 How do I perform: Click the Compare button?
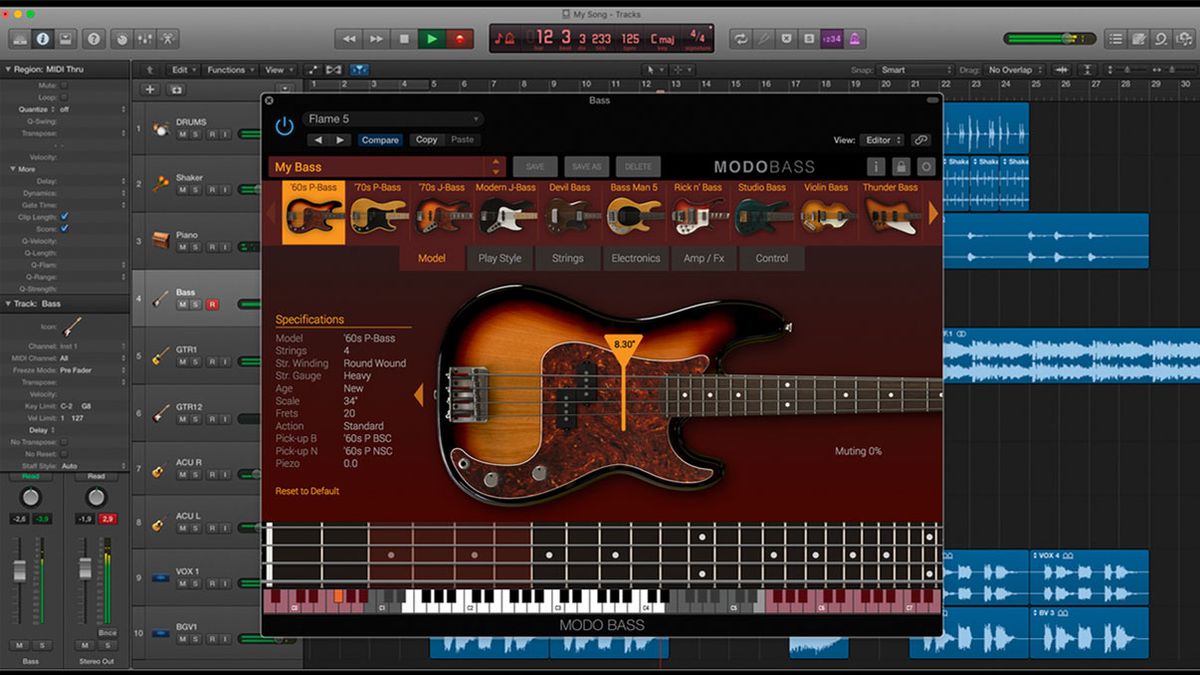pyautogui.click(x=380, y=140)
